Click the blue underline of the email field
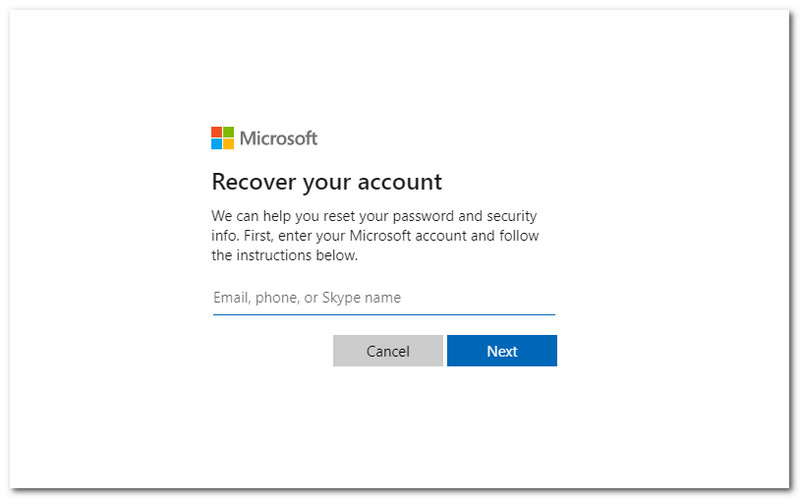The height and width of the screenshot is (499, 800). [x=384, y=314]
